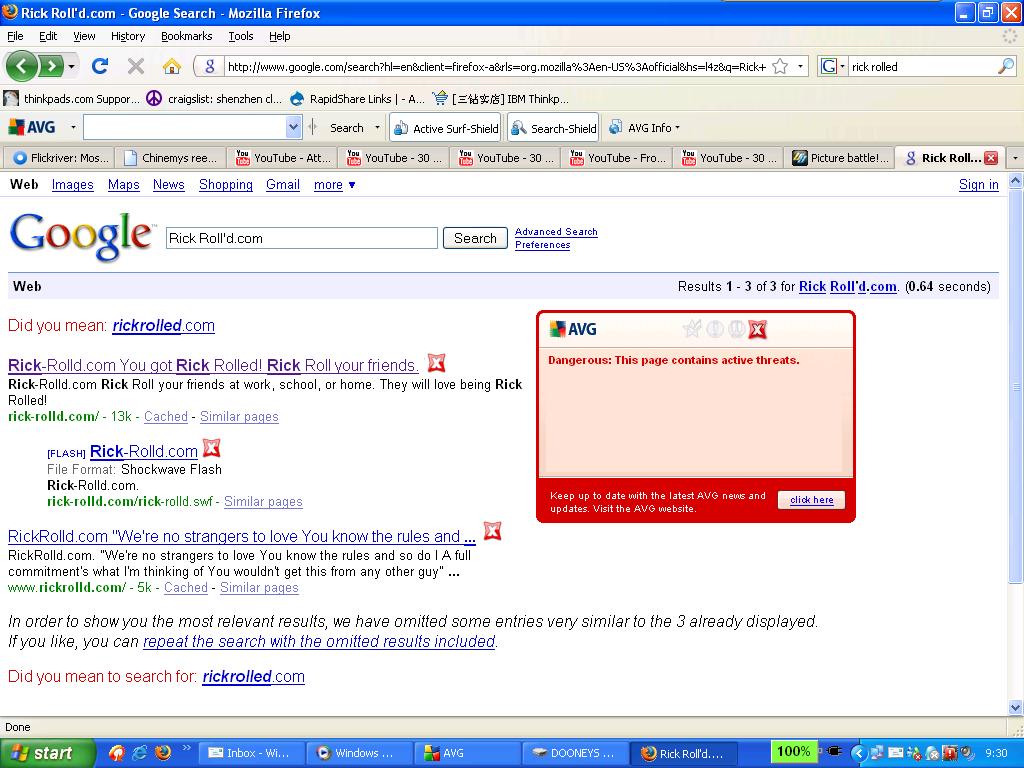The height and width of the screenshot is (768, 1024).
Task: Expand Google's 'more' menu
Action: click(x=334, y=185)
